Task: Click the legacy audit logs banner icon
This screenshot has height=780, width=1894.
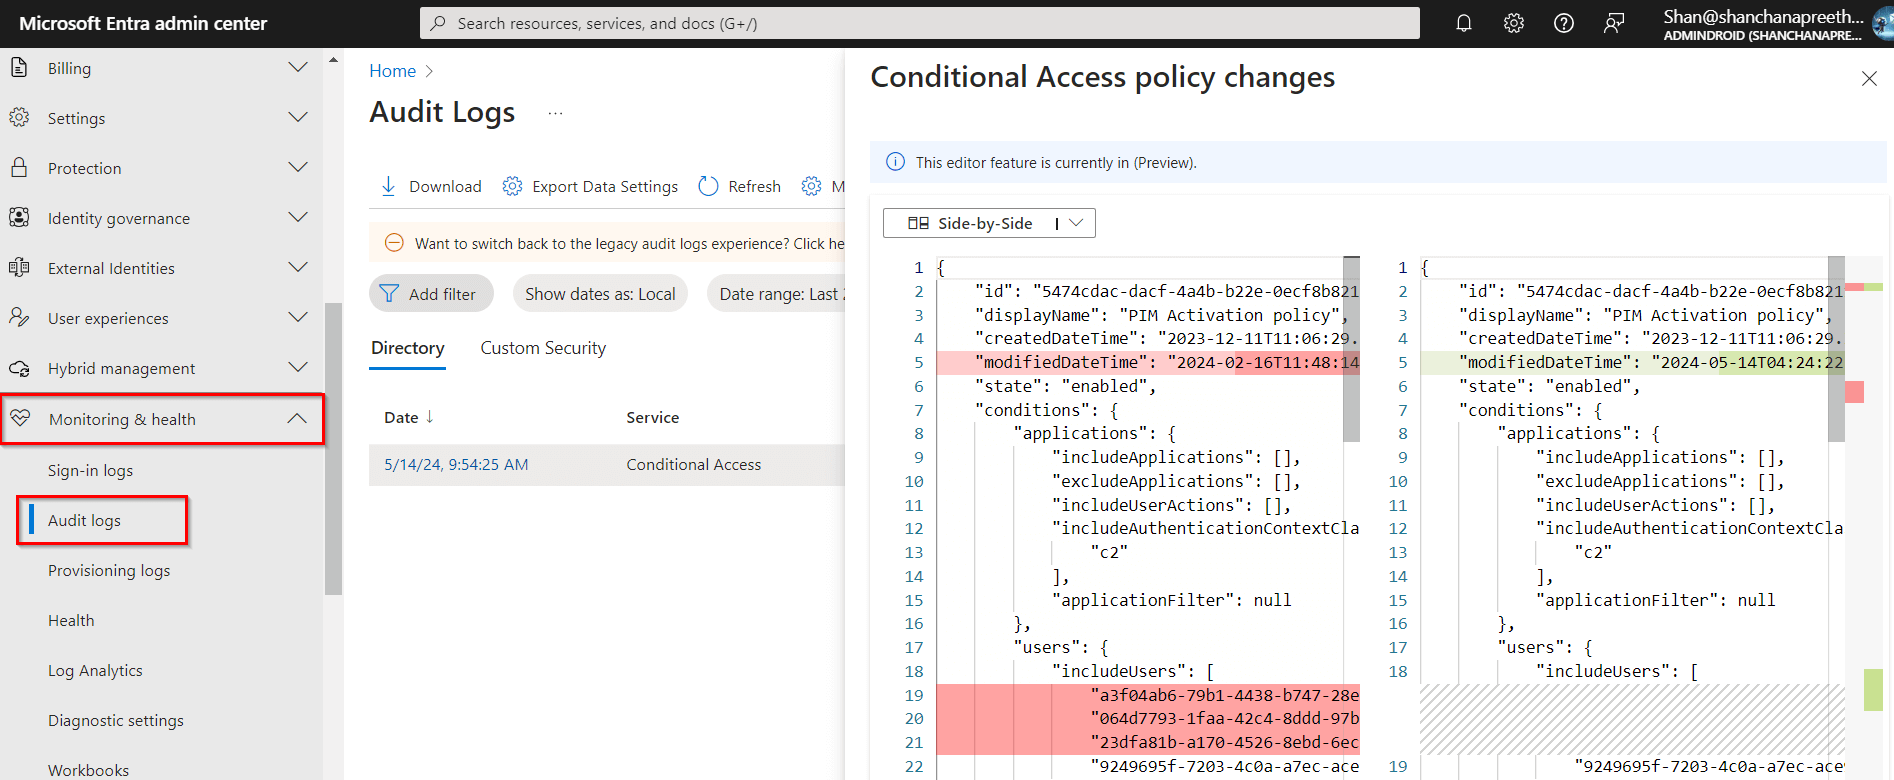Action: point(394,243)
